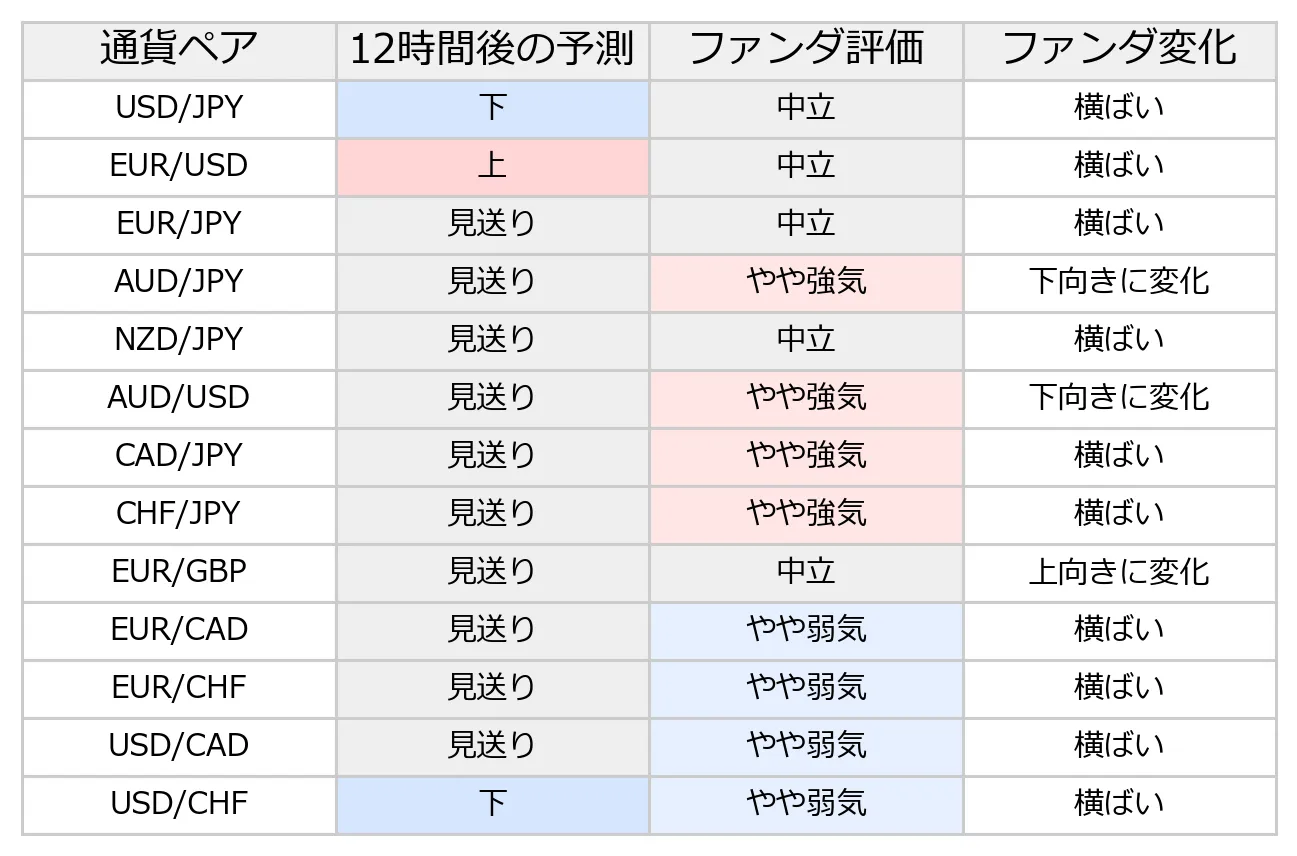
Task: Click 中立 in the EUR/JPY row
Action: (x=806, y=223)
